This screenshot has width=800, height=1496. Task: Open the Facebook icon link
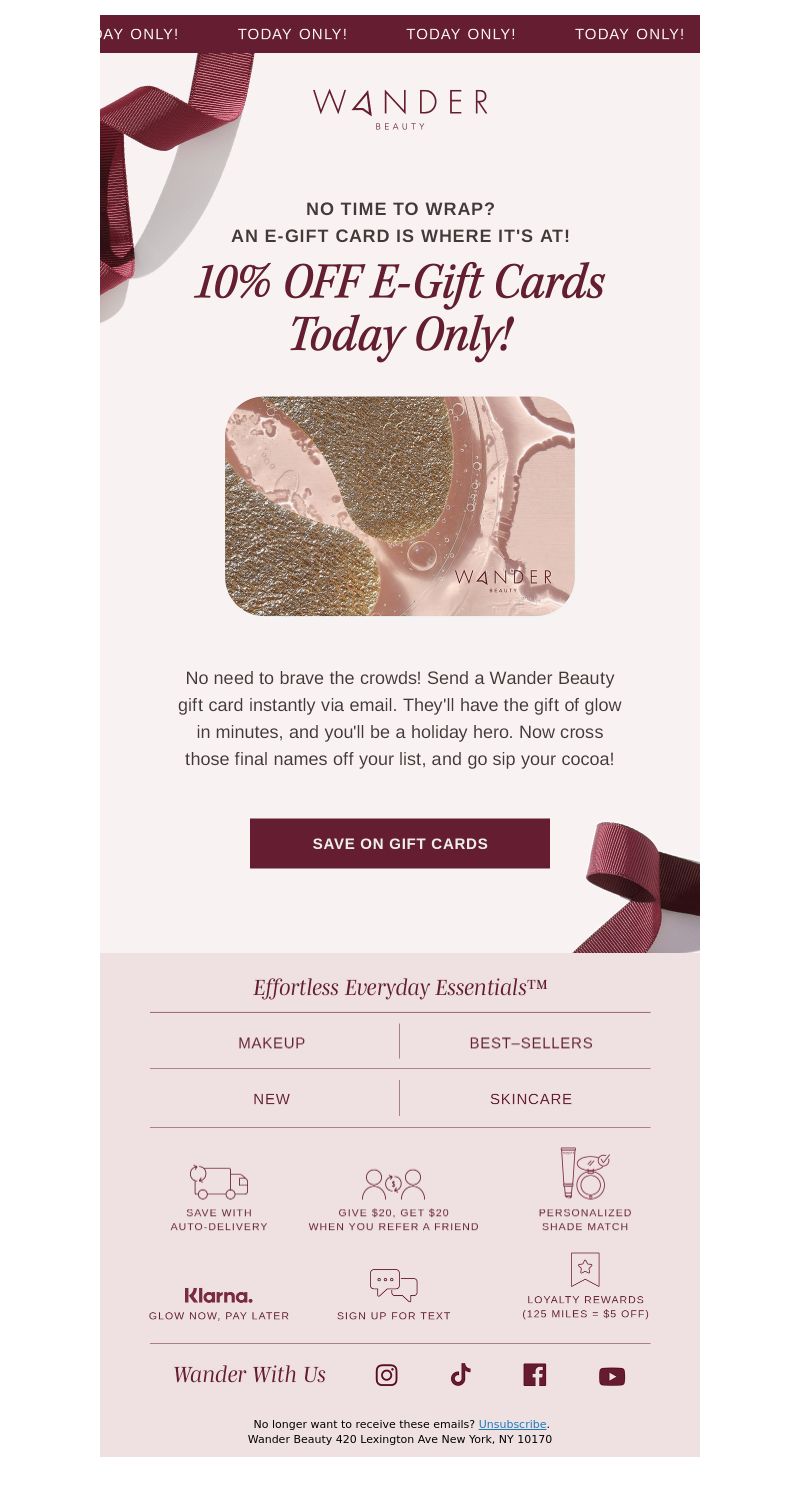point(535,1375)
